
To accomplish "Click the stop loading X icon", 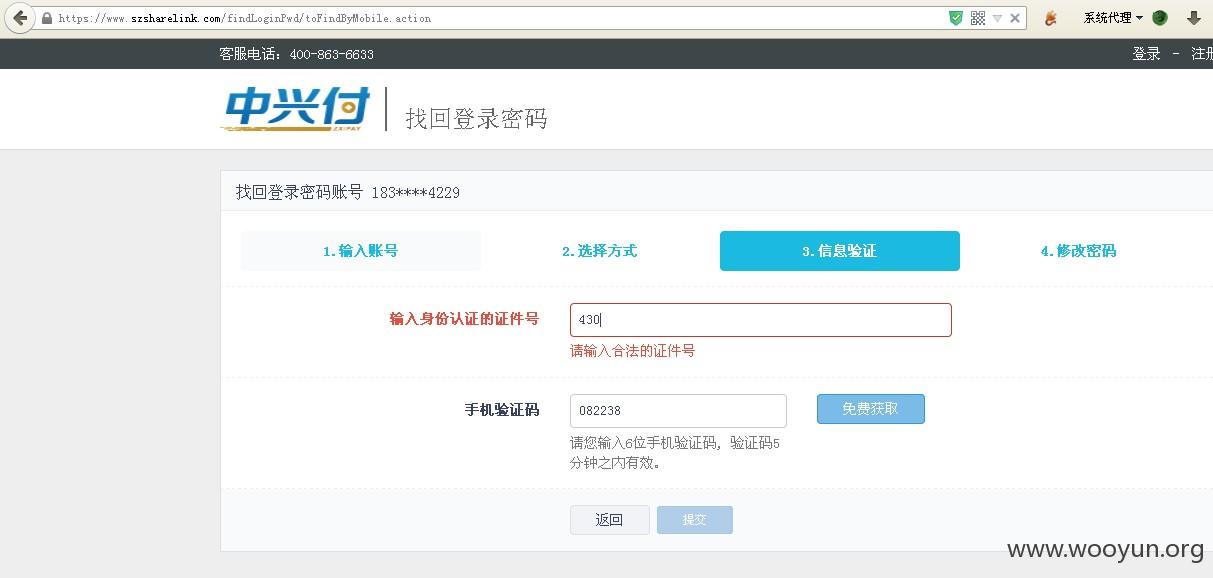I will point(1015,18).
